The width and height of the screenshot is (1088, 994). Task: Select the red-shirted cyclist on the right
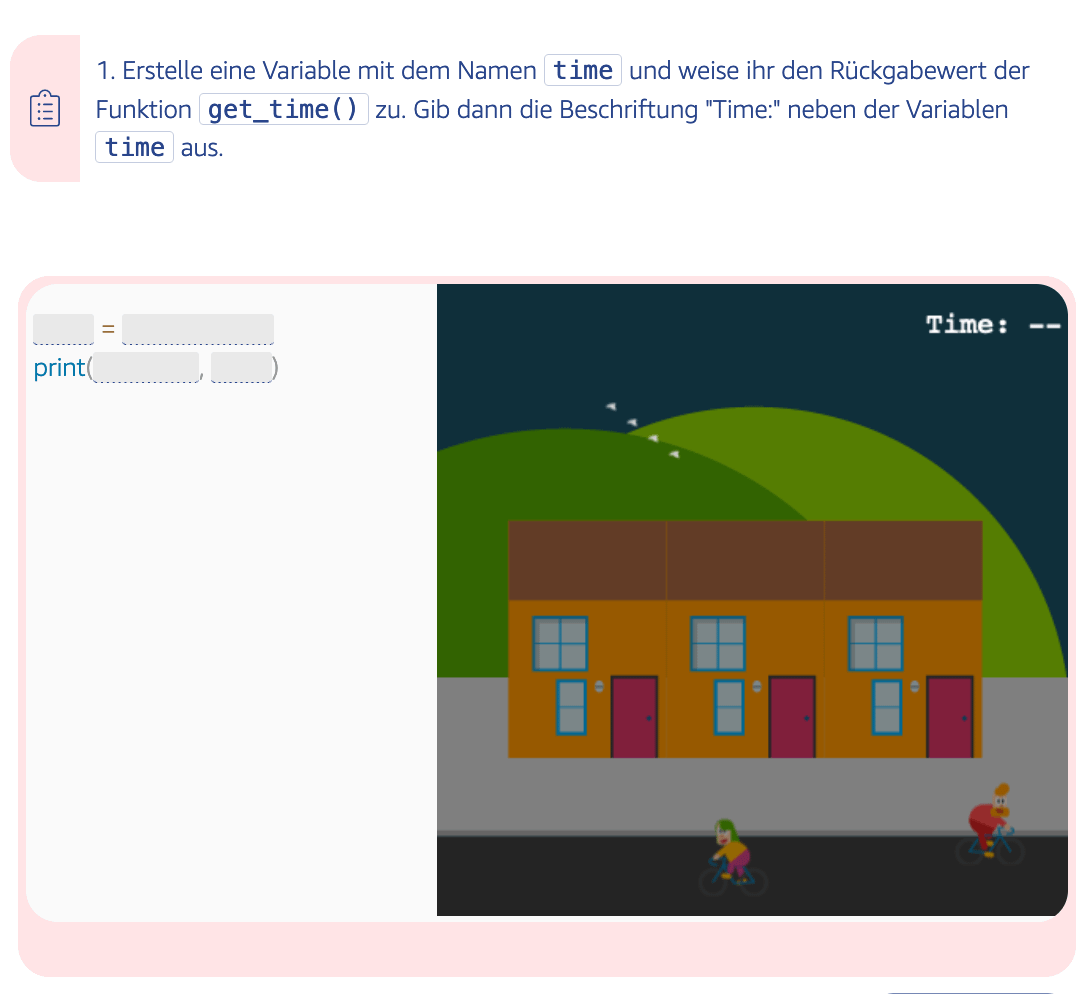[988, 820]
